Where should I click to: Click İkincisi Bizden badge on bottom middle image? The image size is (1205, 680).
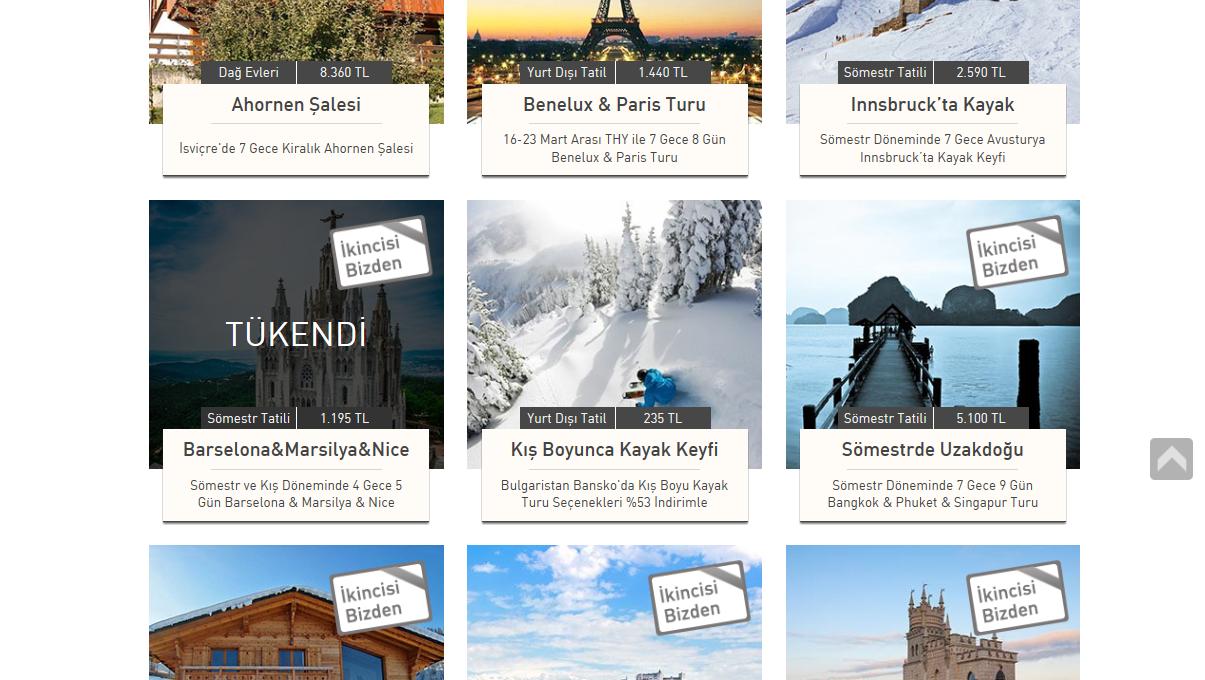(x=699, y=598)
